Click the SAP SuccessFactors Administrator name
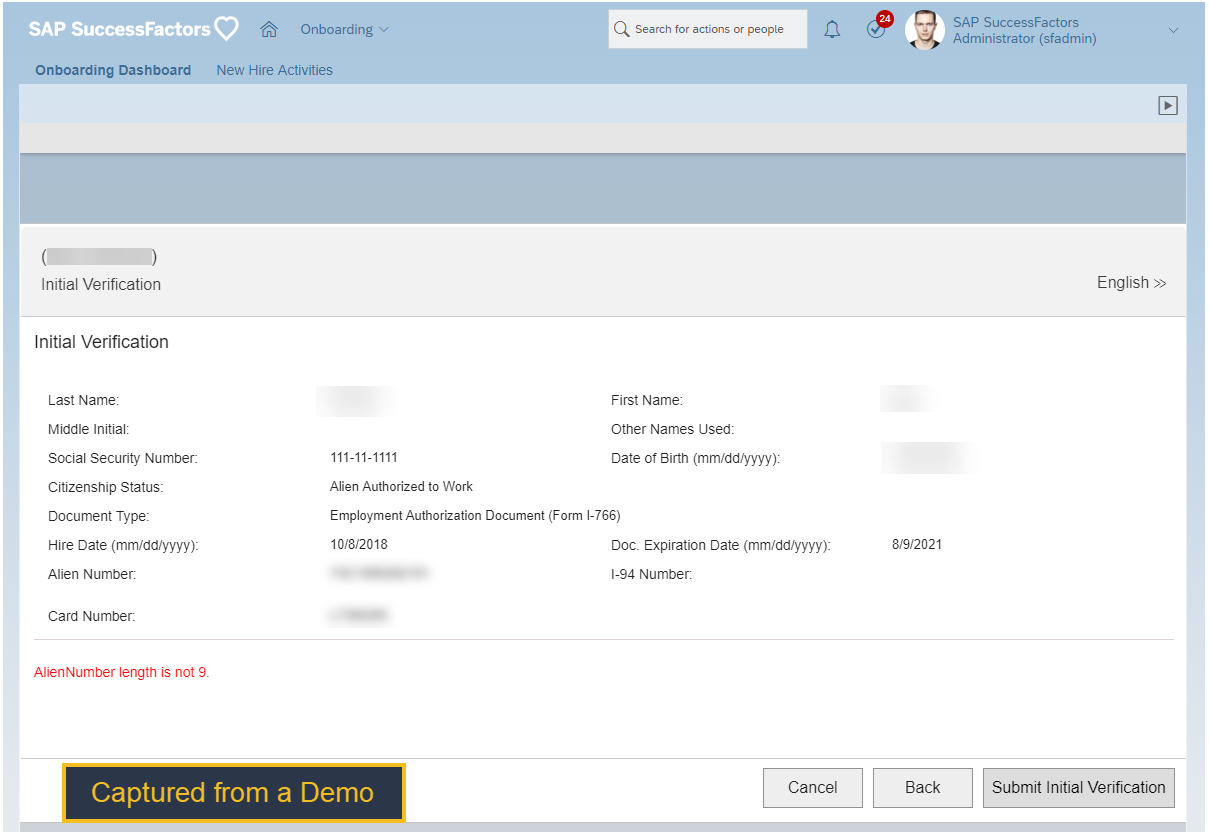Image resolution: width=1209 pixels, height=834 pixels. pyautogui.click(x=1025, y=30)
